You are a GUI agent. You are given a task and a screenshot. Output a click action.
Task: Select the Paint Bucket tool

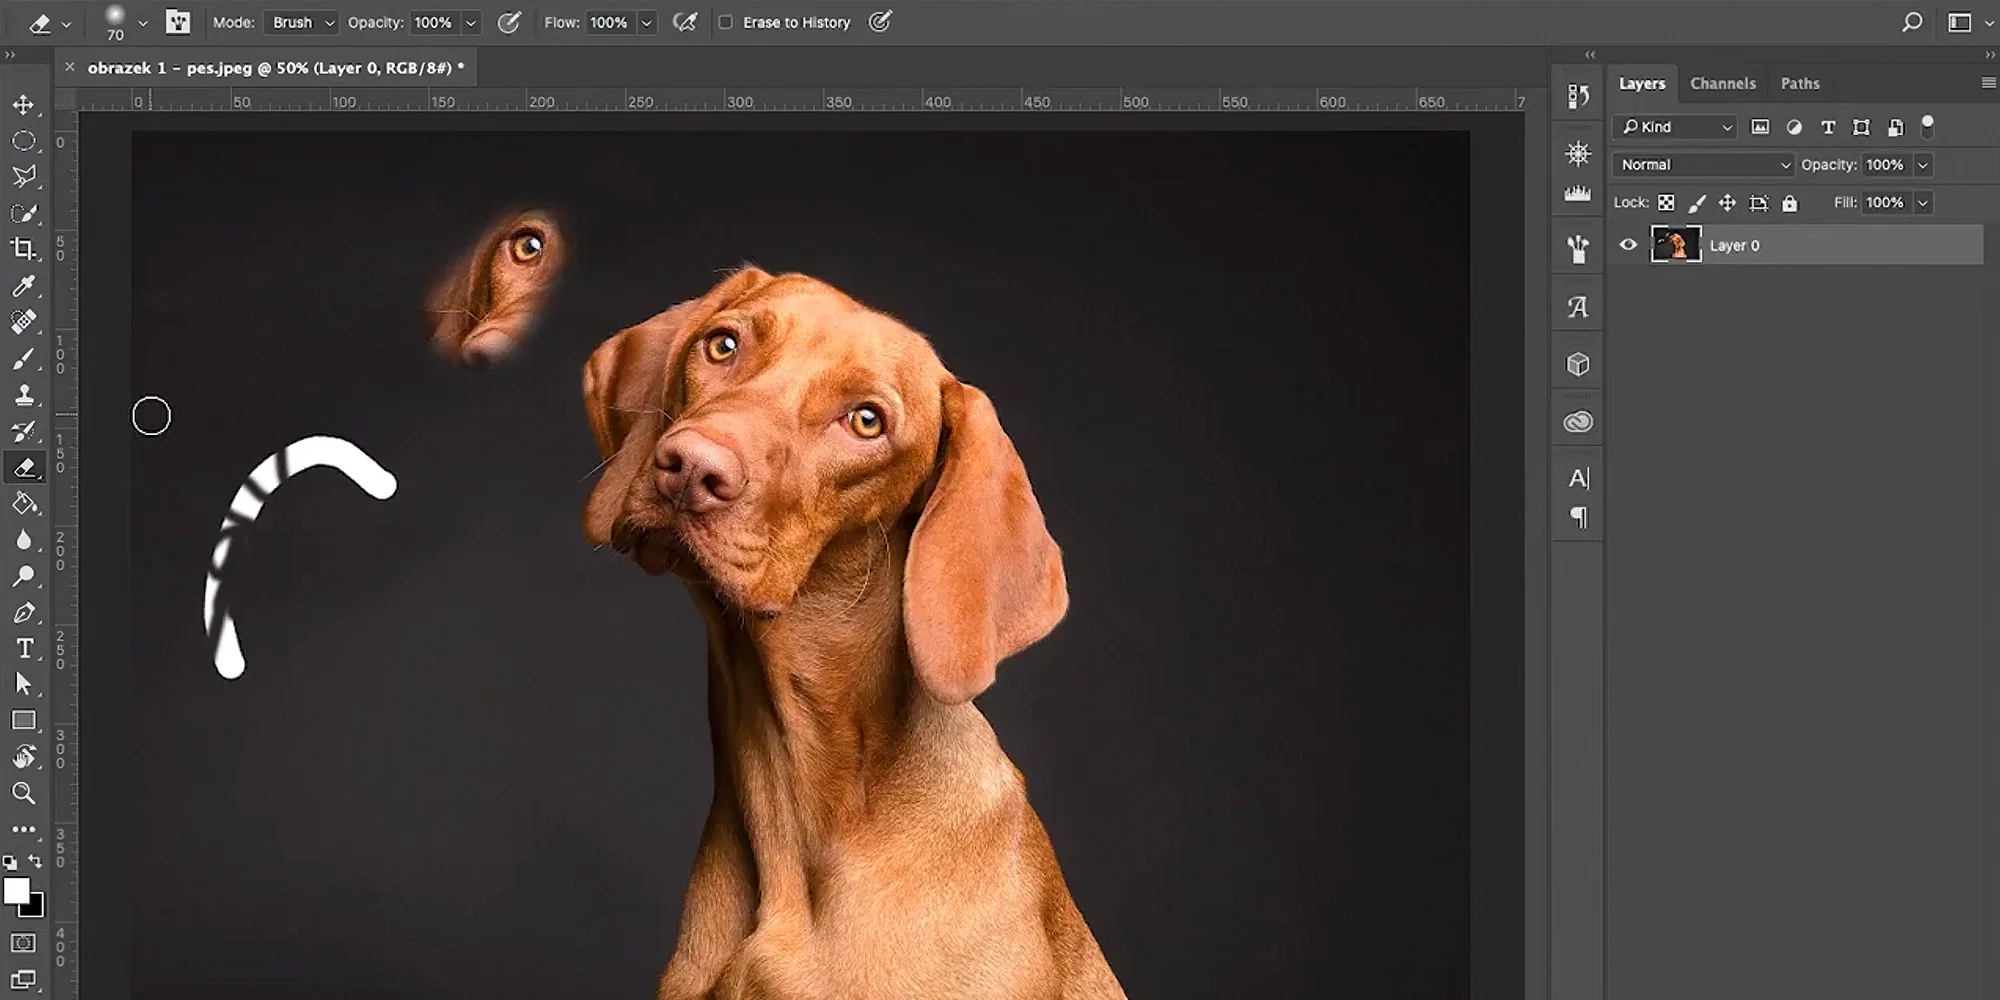pos(24,503)
